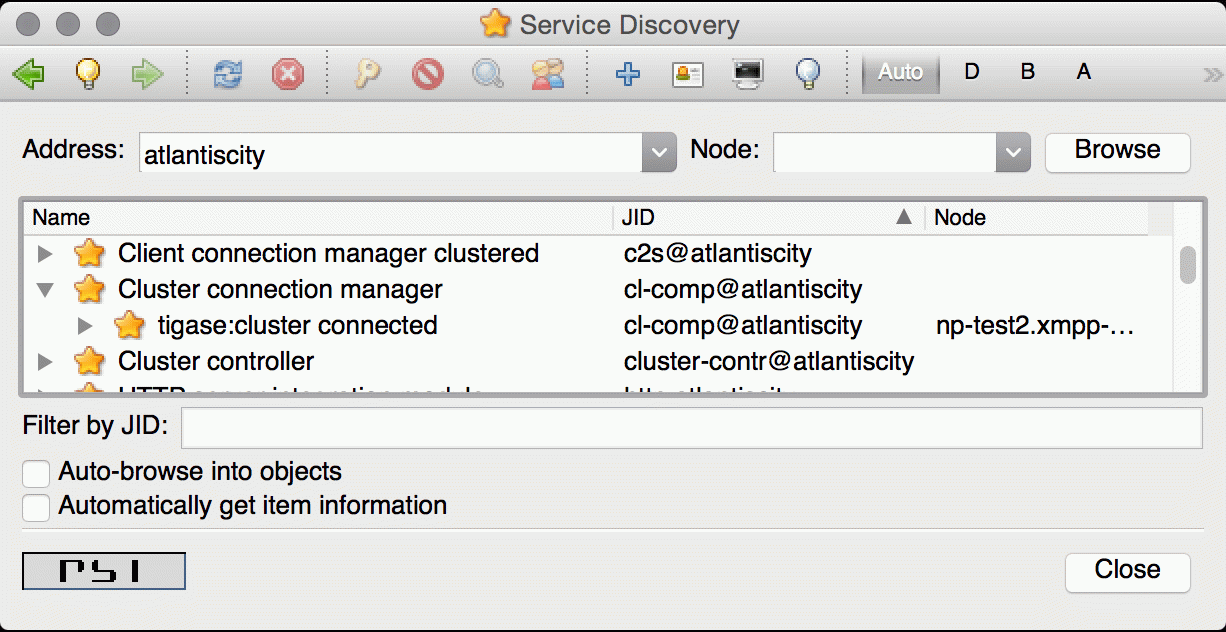Expand tigase:cluster connected item
This screenshot has width=1226, height=632.
click(84, 326)
